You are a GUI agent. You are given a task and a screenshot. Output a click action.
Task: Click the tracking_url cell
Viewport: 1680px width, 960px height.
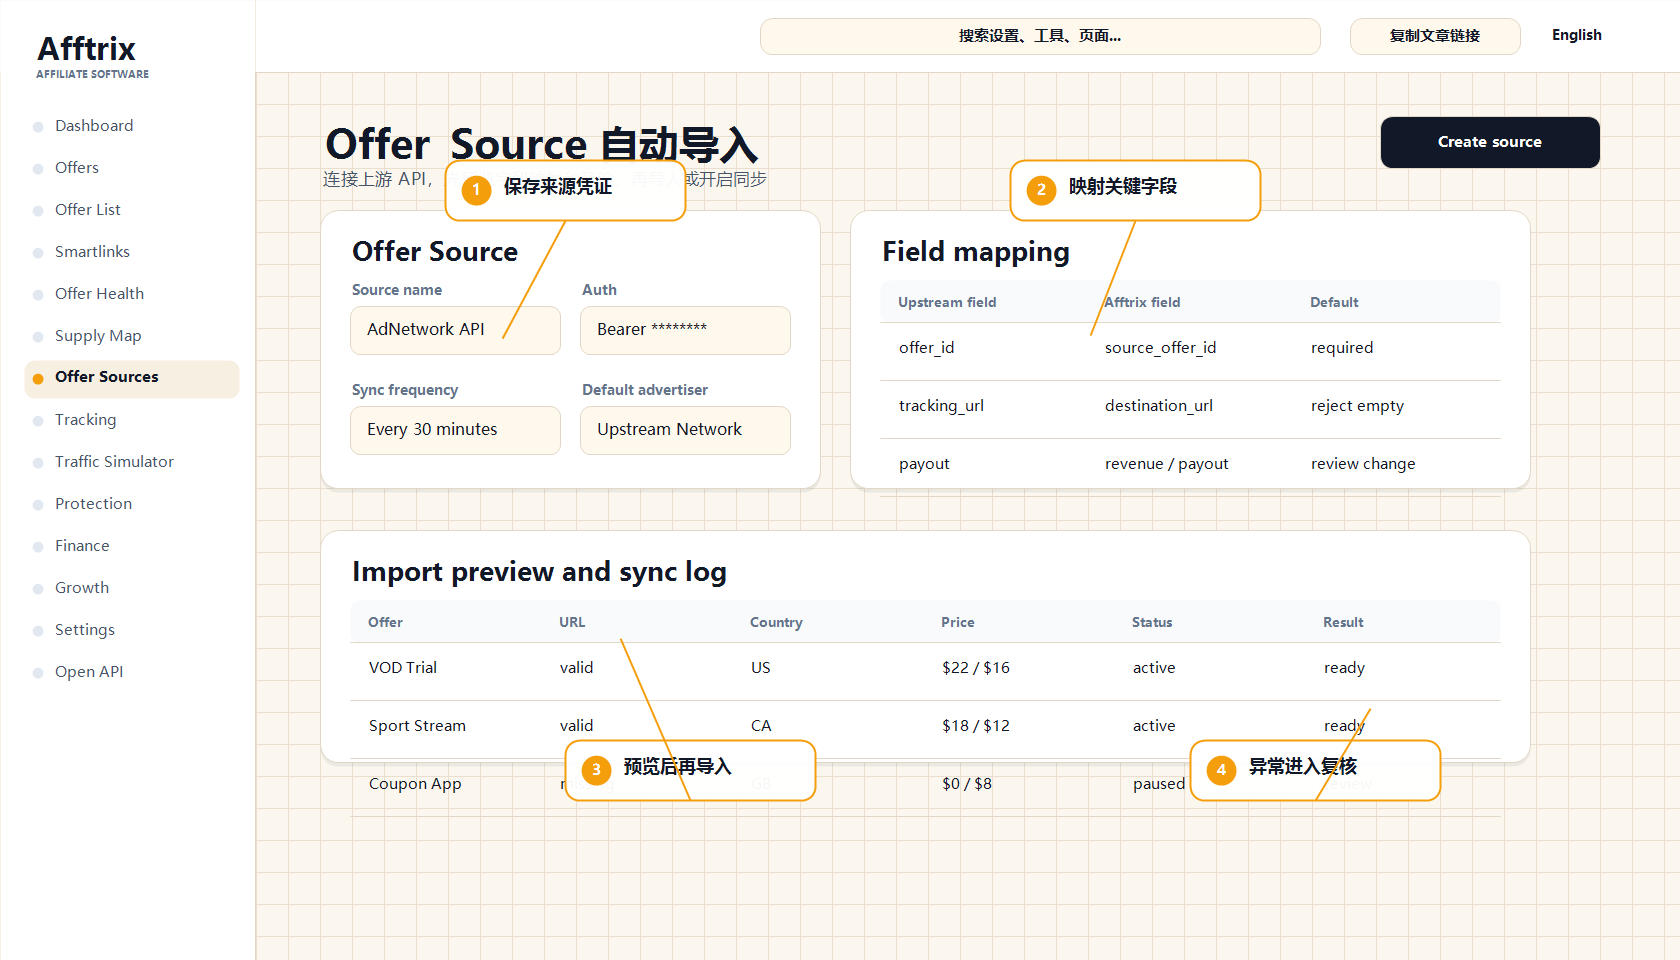[941, 406]
